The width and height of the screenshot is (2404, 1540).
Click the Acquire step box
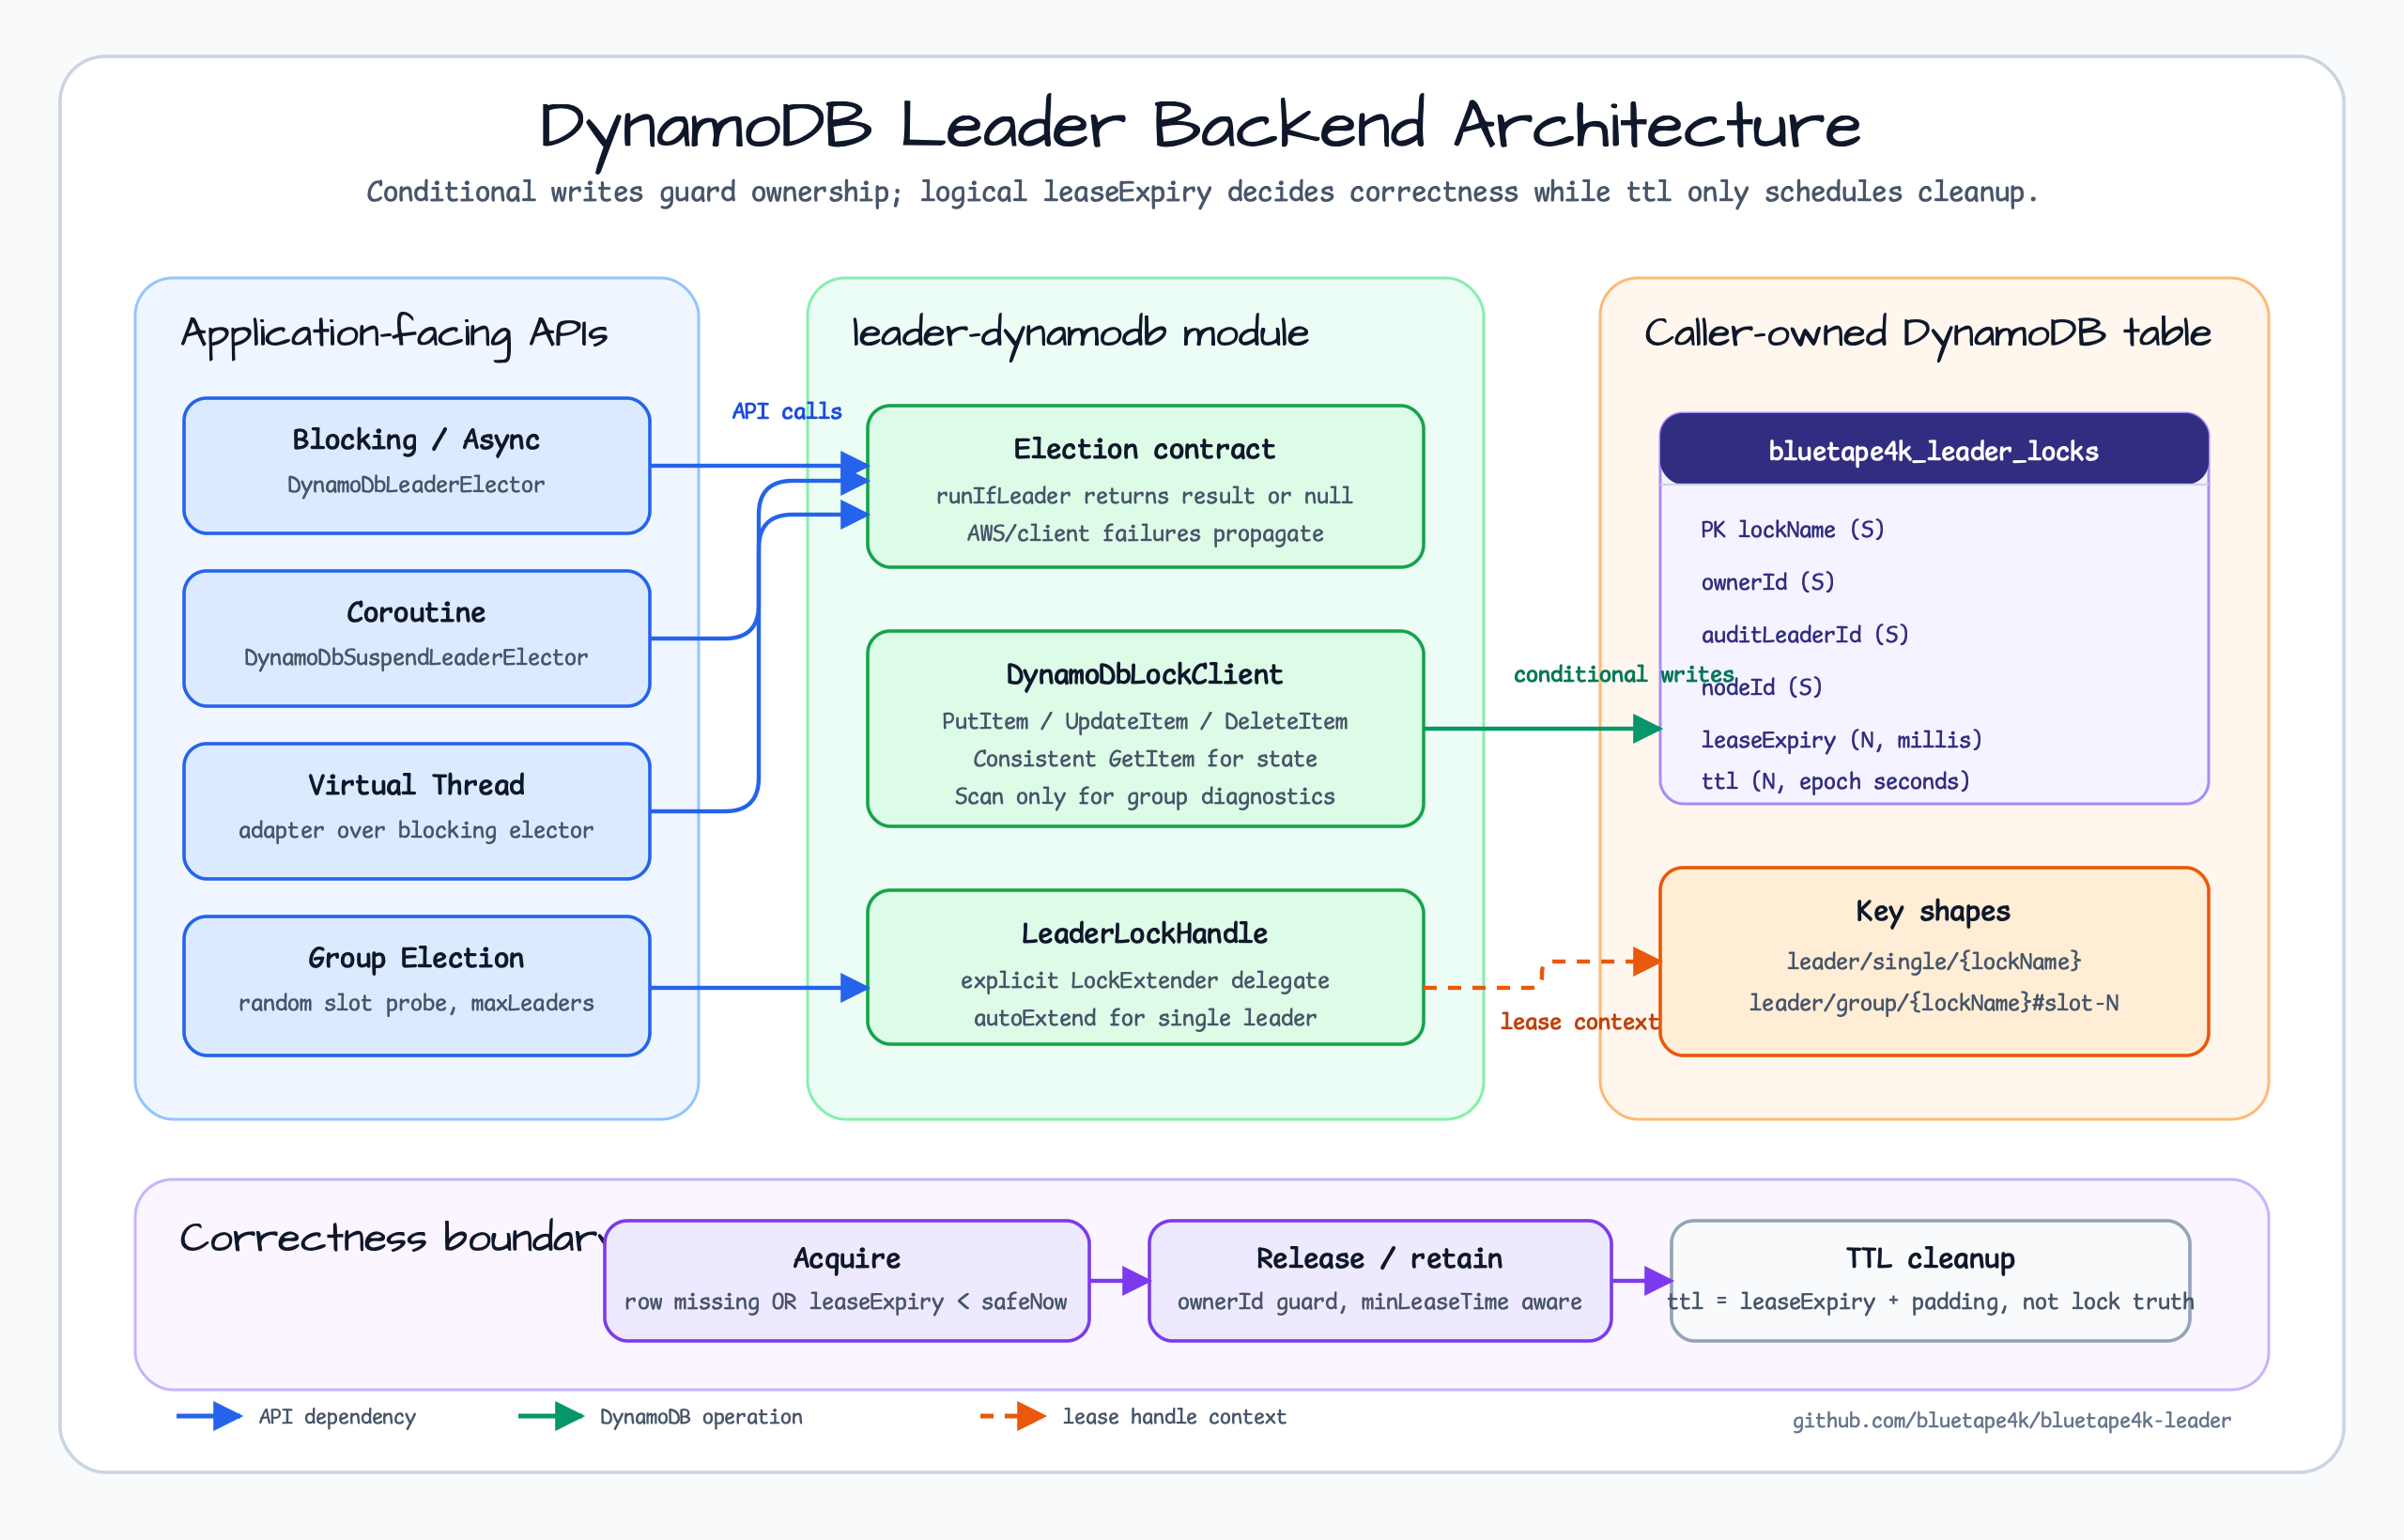847,1281
